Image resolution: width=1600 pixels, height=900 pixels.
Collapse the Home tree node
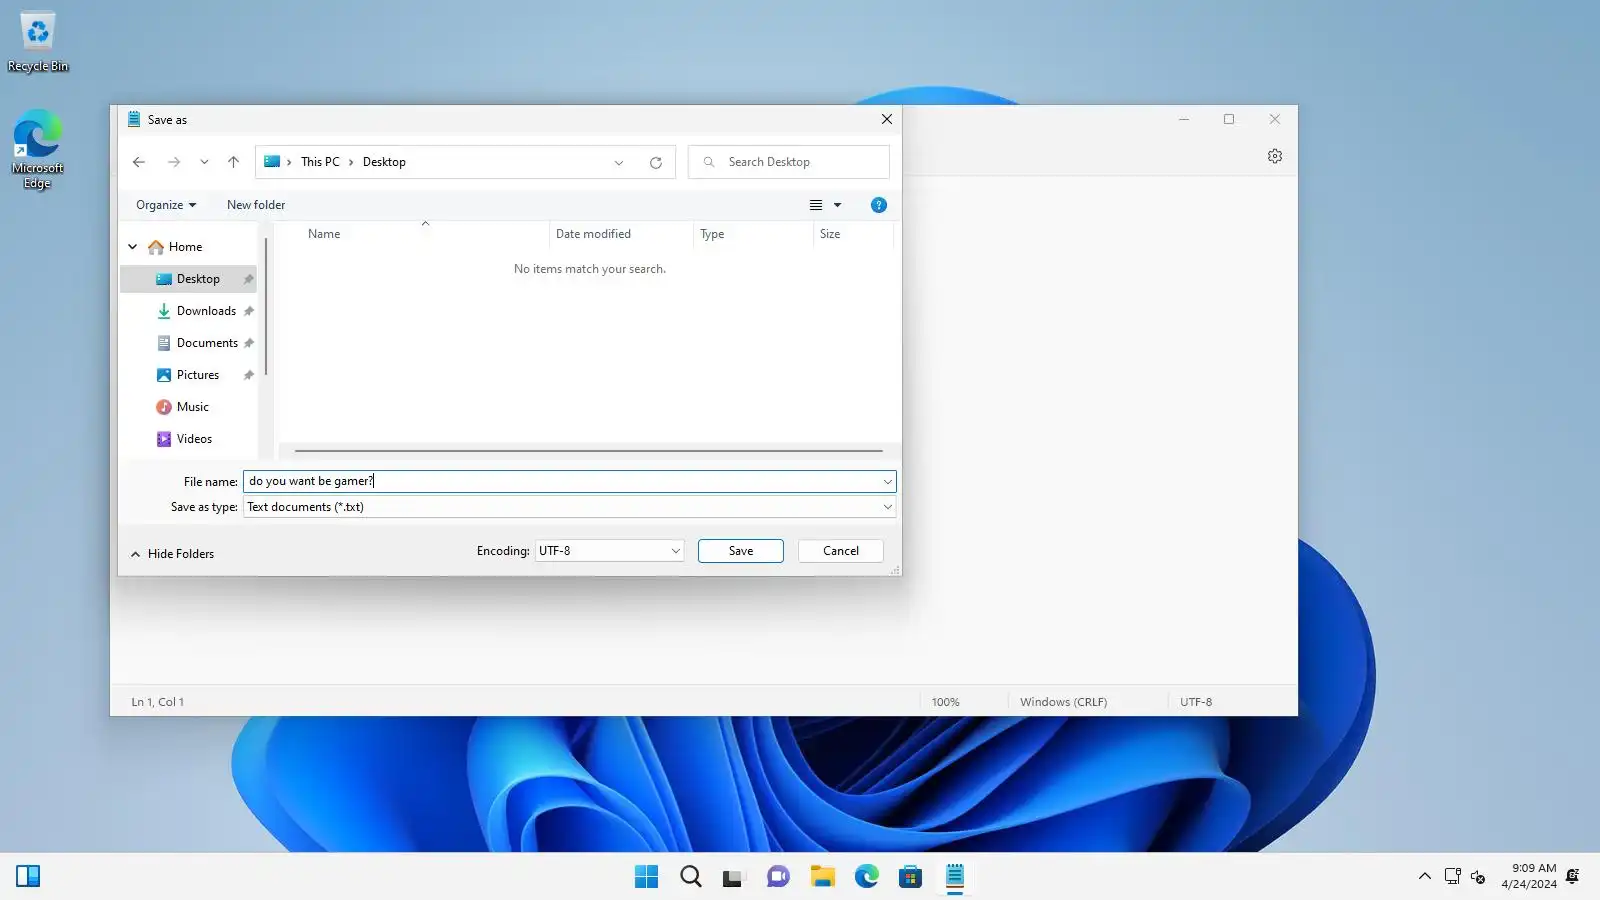coord(133,247)
